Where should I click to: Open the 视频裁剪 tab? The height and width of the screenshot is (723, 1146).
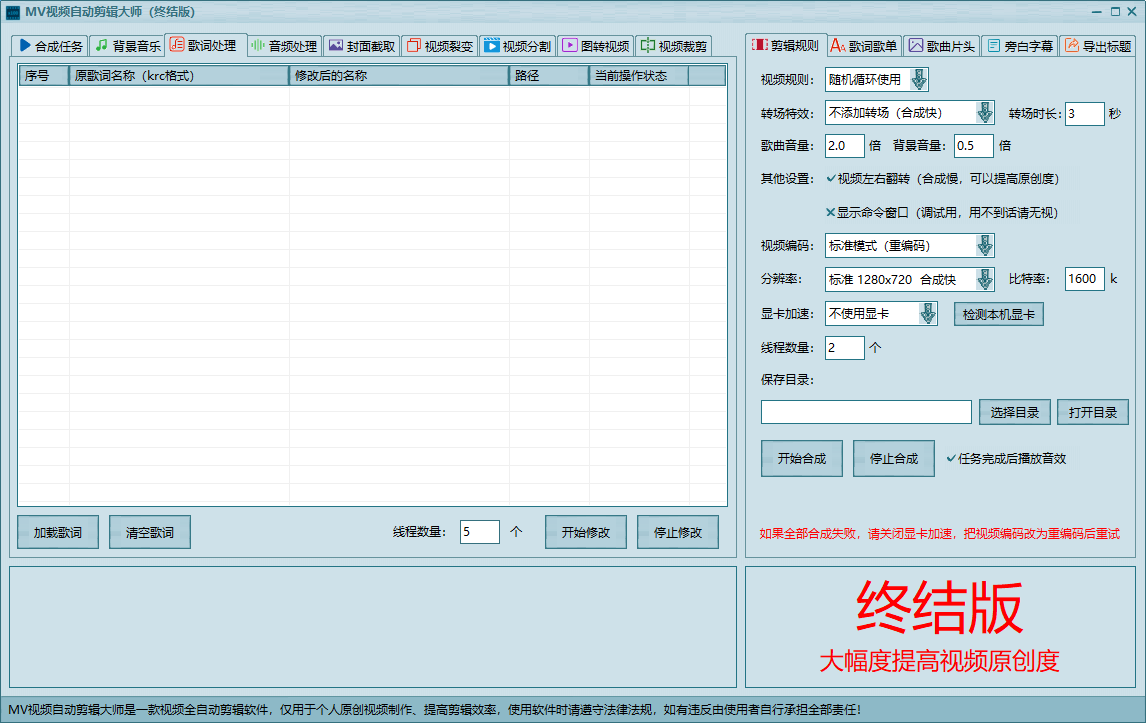coord(674,46)
